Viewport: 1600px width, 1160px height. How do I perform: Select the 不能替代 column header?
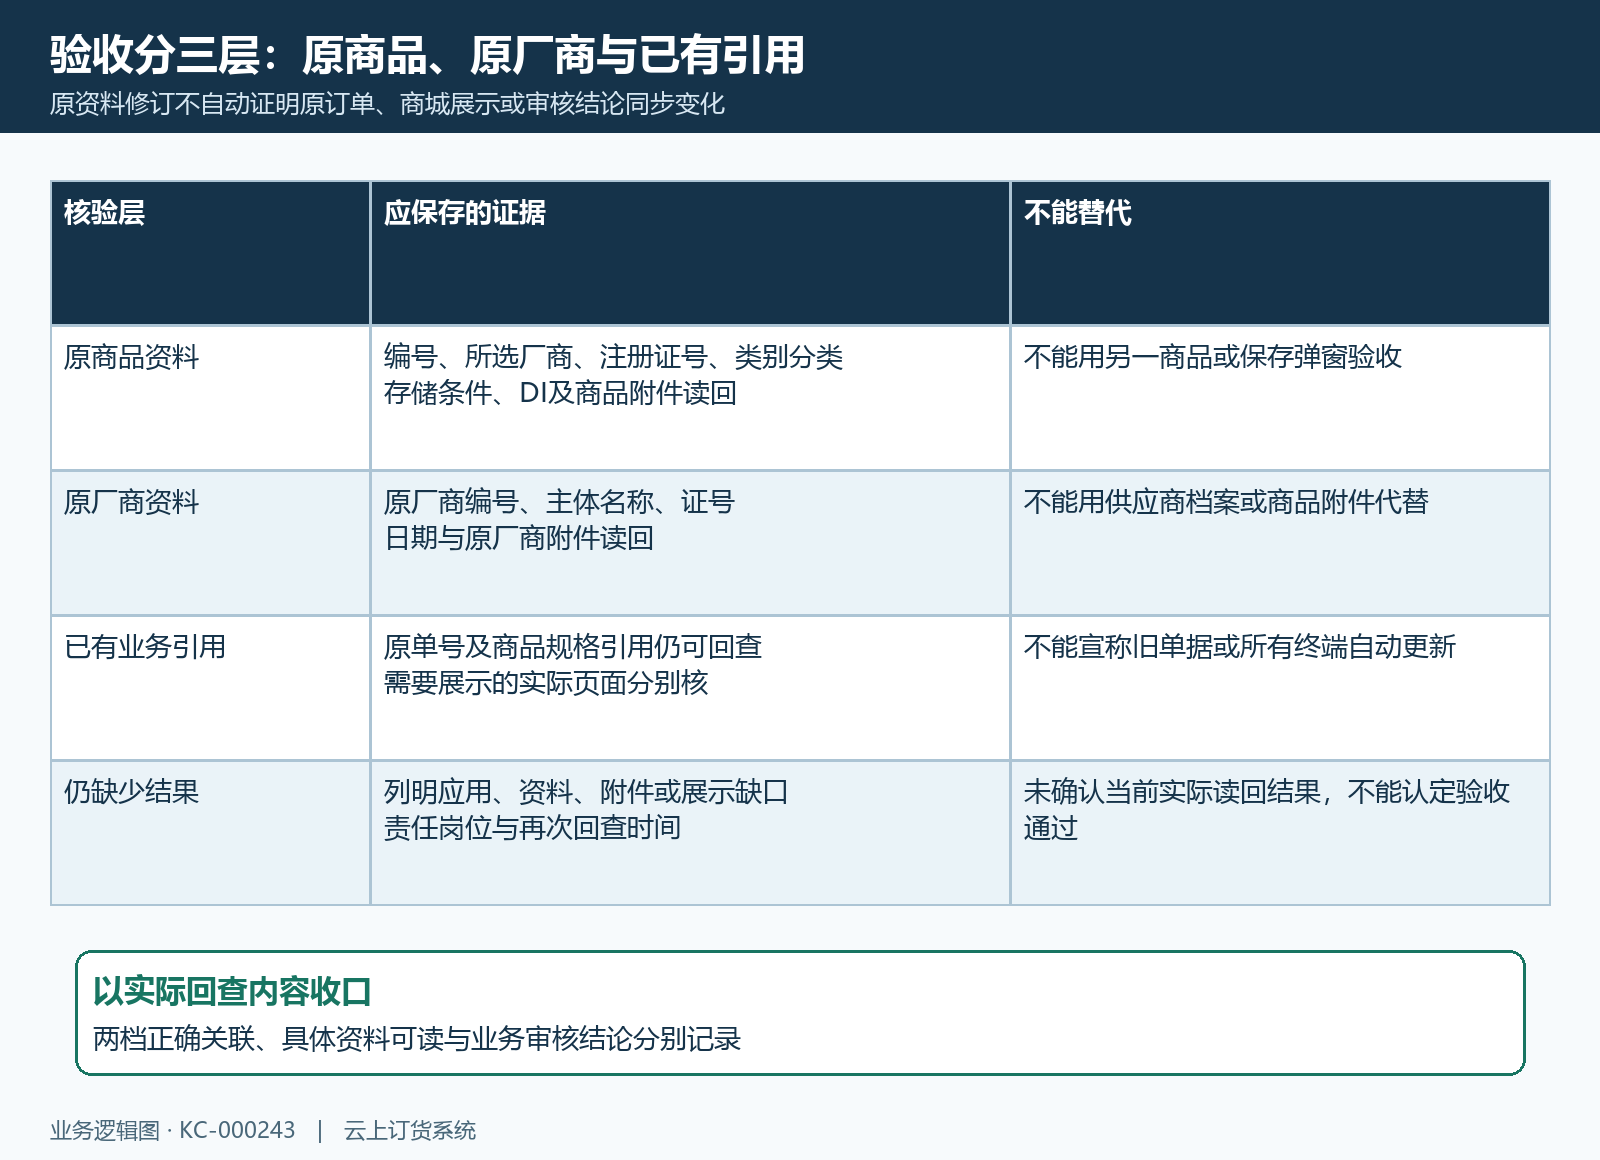(1280, 253)
